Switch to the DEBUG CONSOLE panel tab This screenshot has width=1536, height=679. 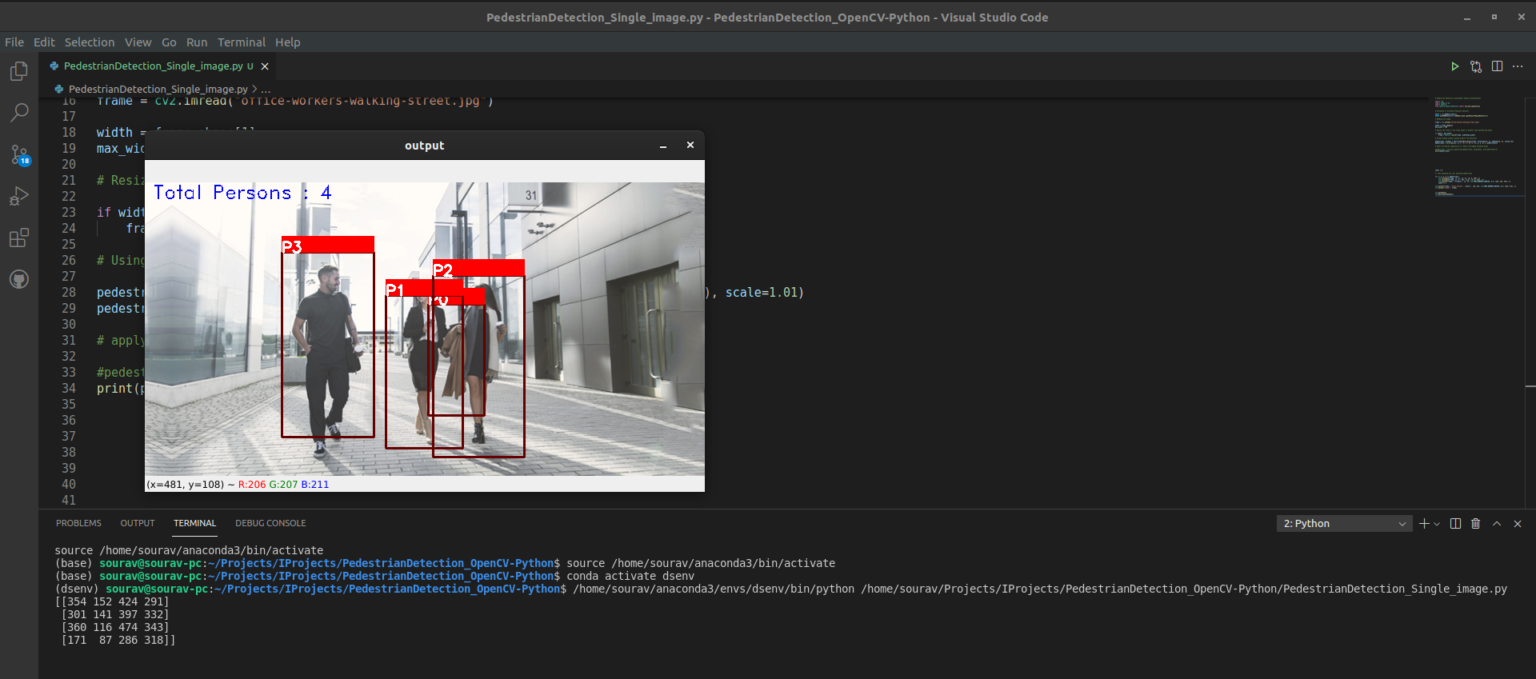(x=270, y=523)
